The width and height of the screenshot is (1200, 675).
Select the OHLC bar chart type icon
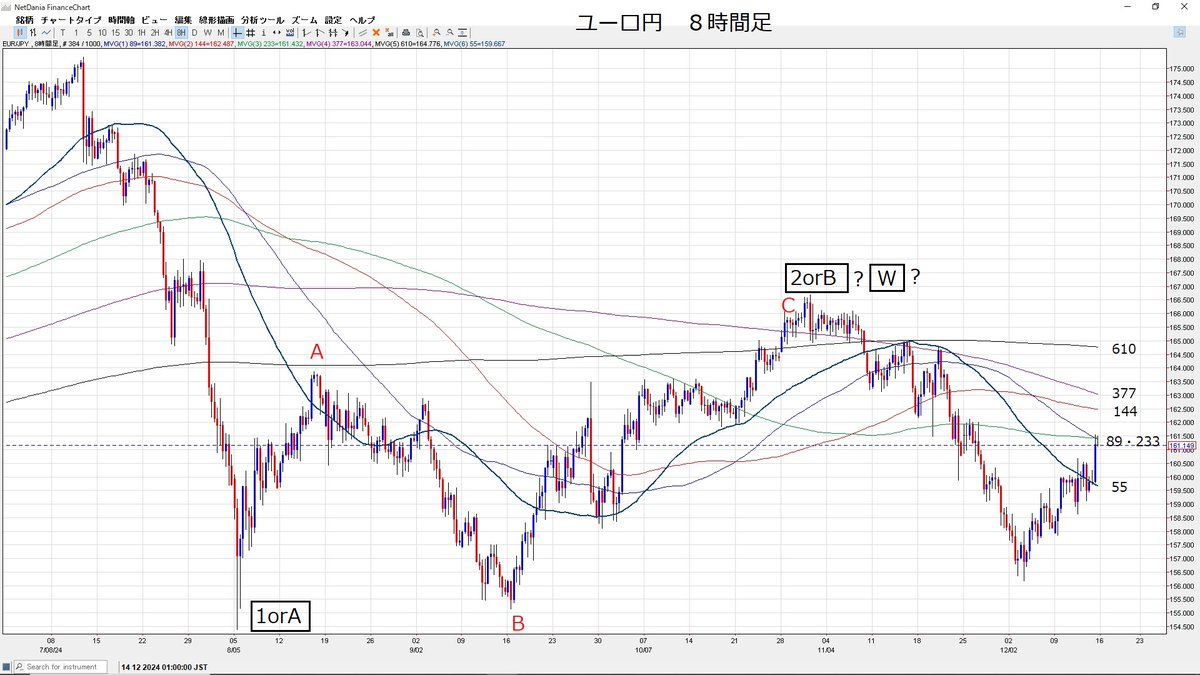pos(33,33)
